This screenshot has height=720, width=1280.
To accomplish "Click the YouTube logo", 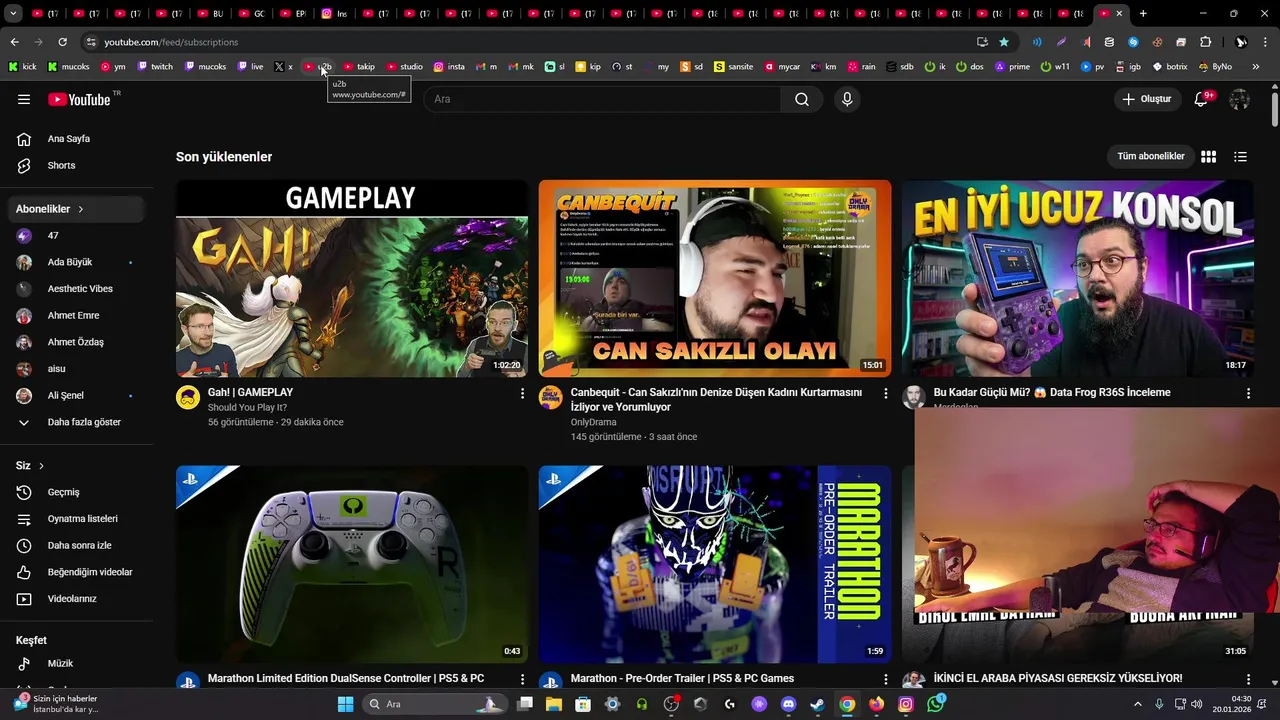I will pos(79,99).
